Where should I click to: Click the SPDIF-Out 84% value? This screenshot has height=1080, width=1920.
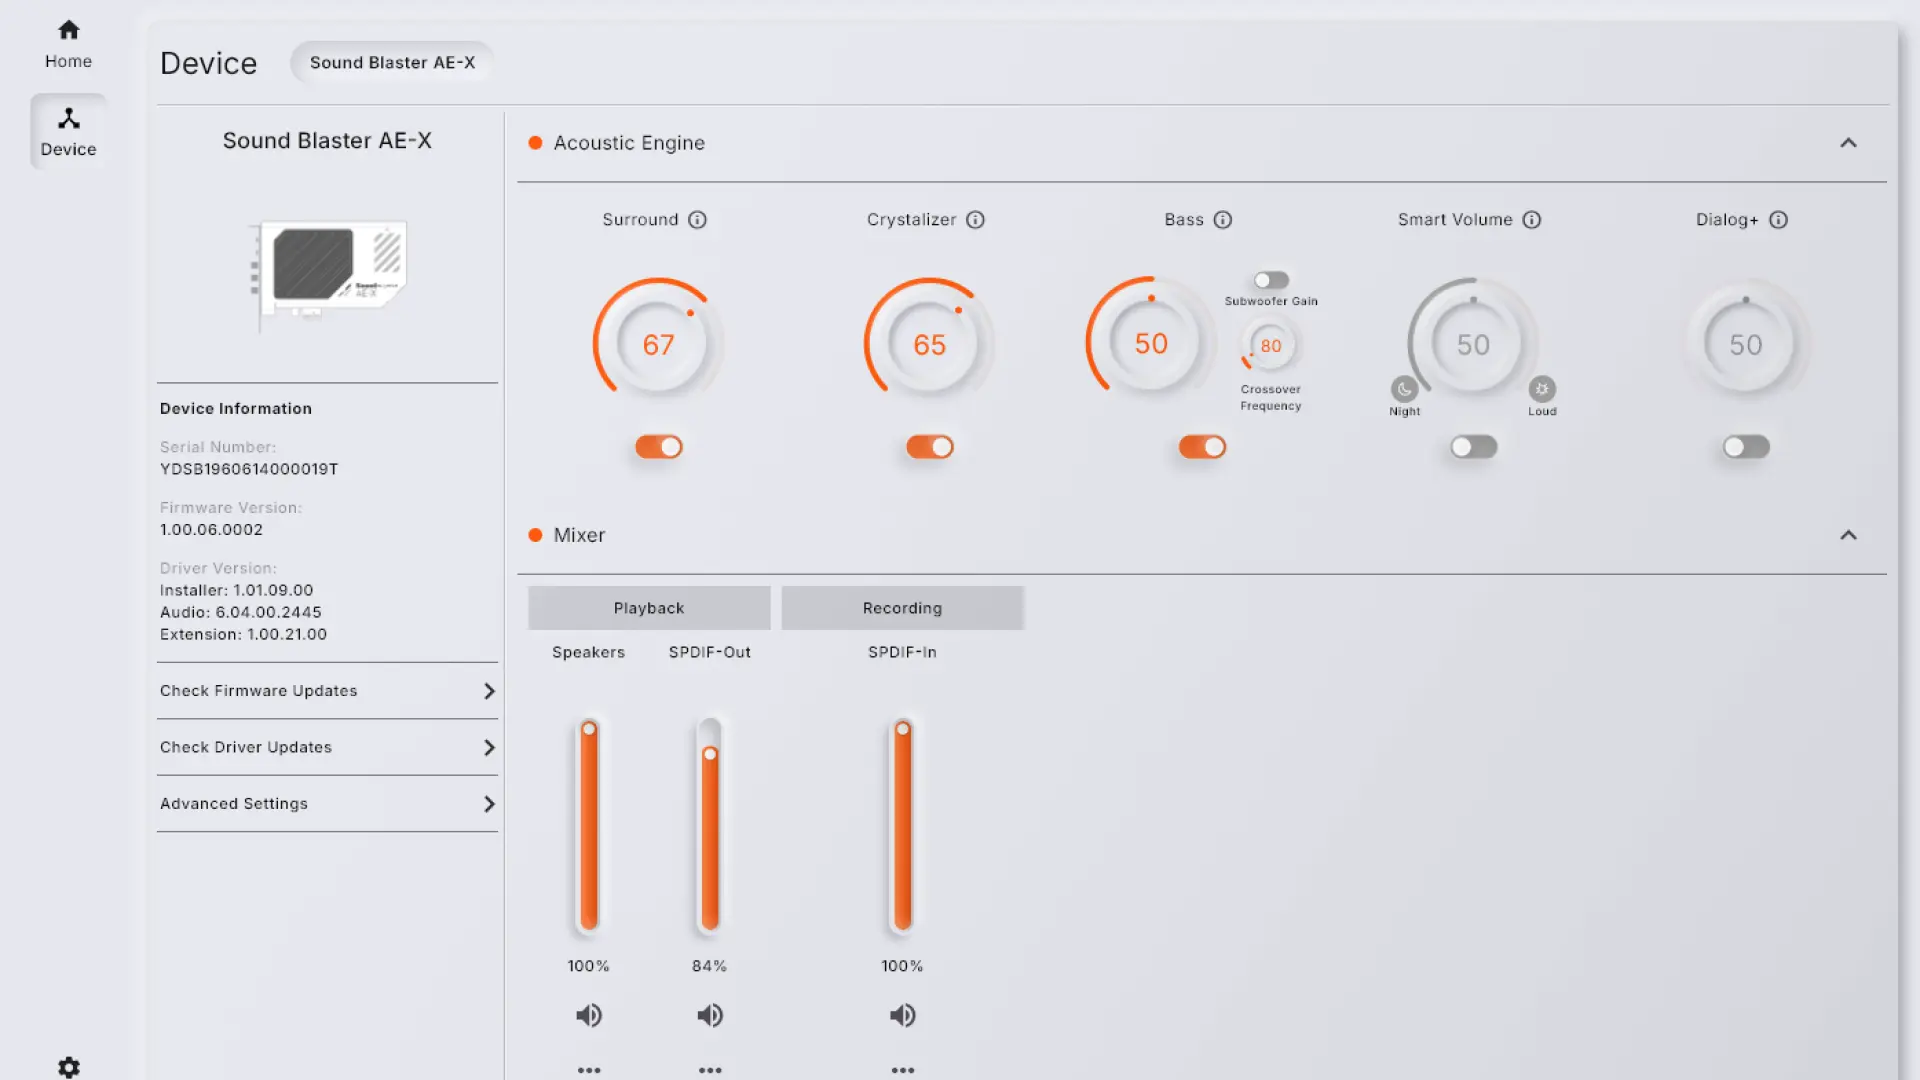point(709,966)
